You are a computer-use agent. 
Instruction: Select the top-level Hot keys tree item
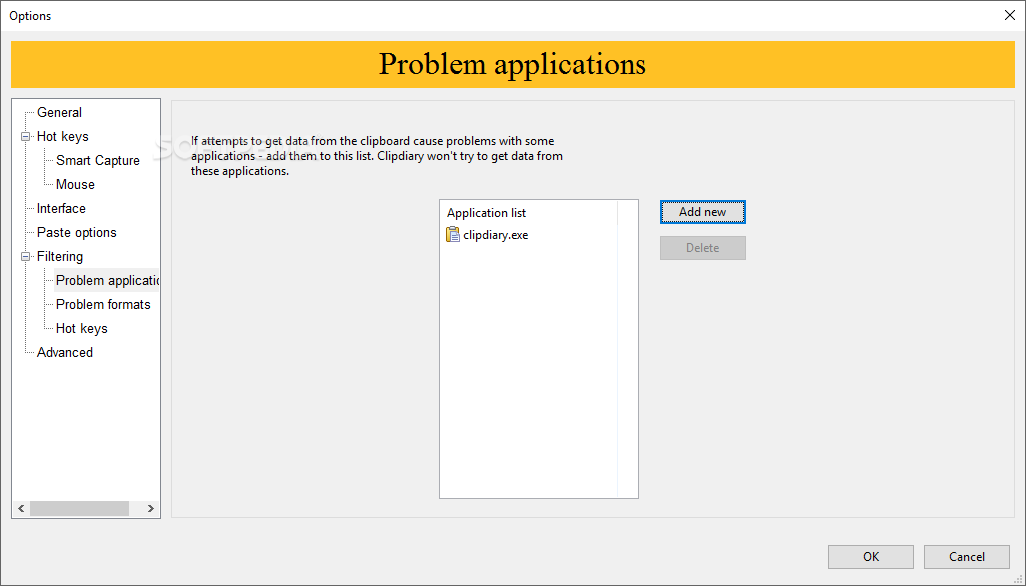pyautogui.click(x=62, y=137)
